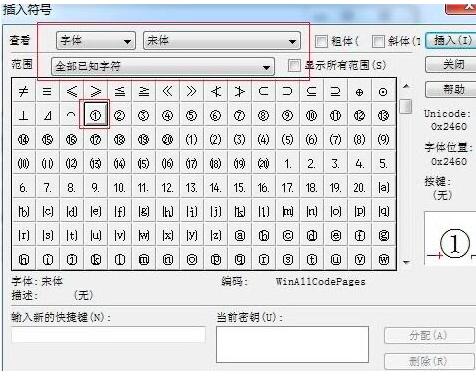Select the symbol '6.' in grid

click(x=23, y=187)
